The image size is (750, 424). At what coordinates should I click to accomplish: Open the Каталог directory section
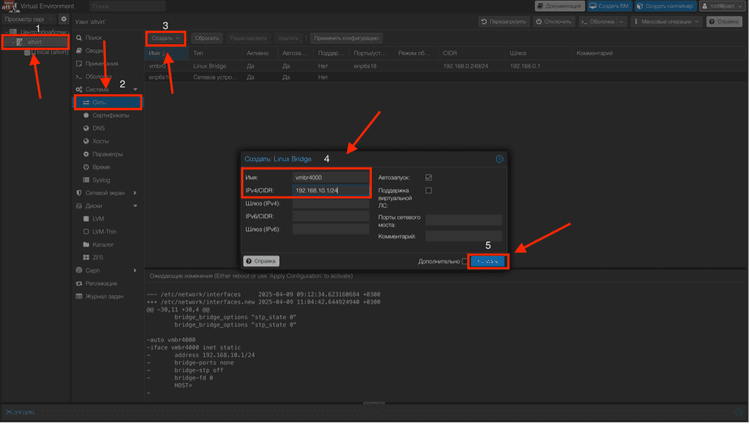pos(103,245)
